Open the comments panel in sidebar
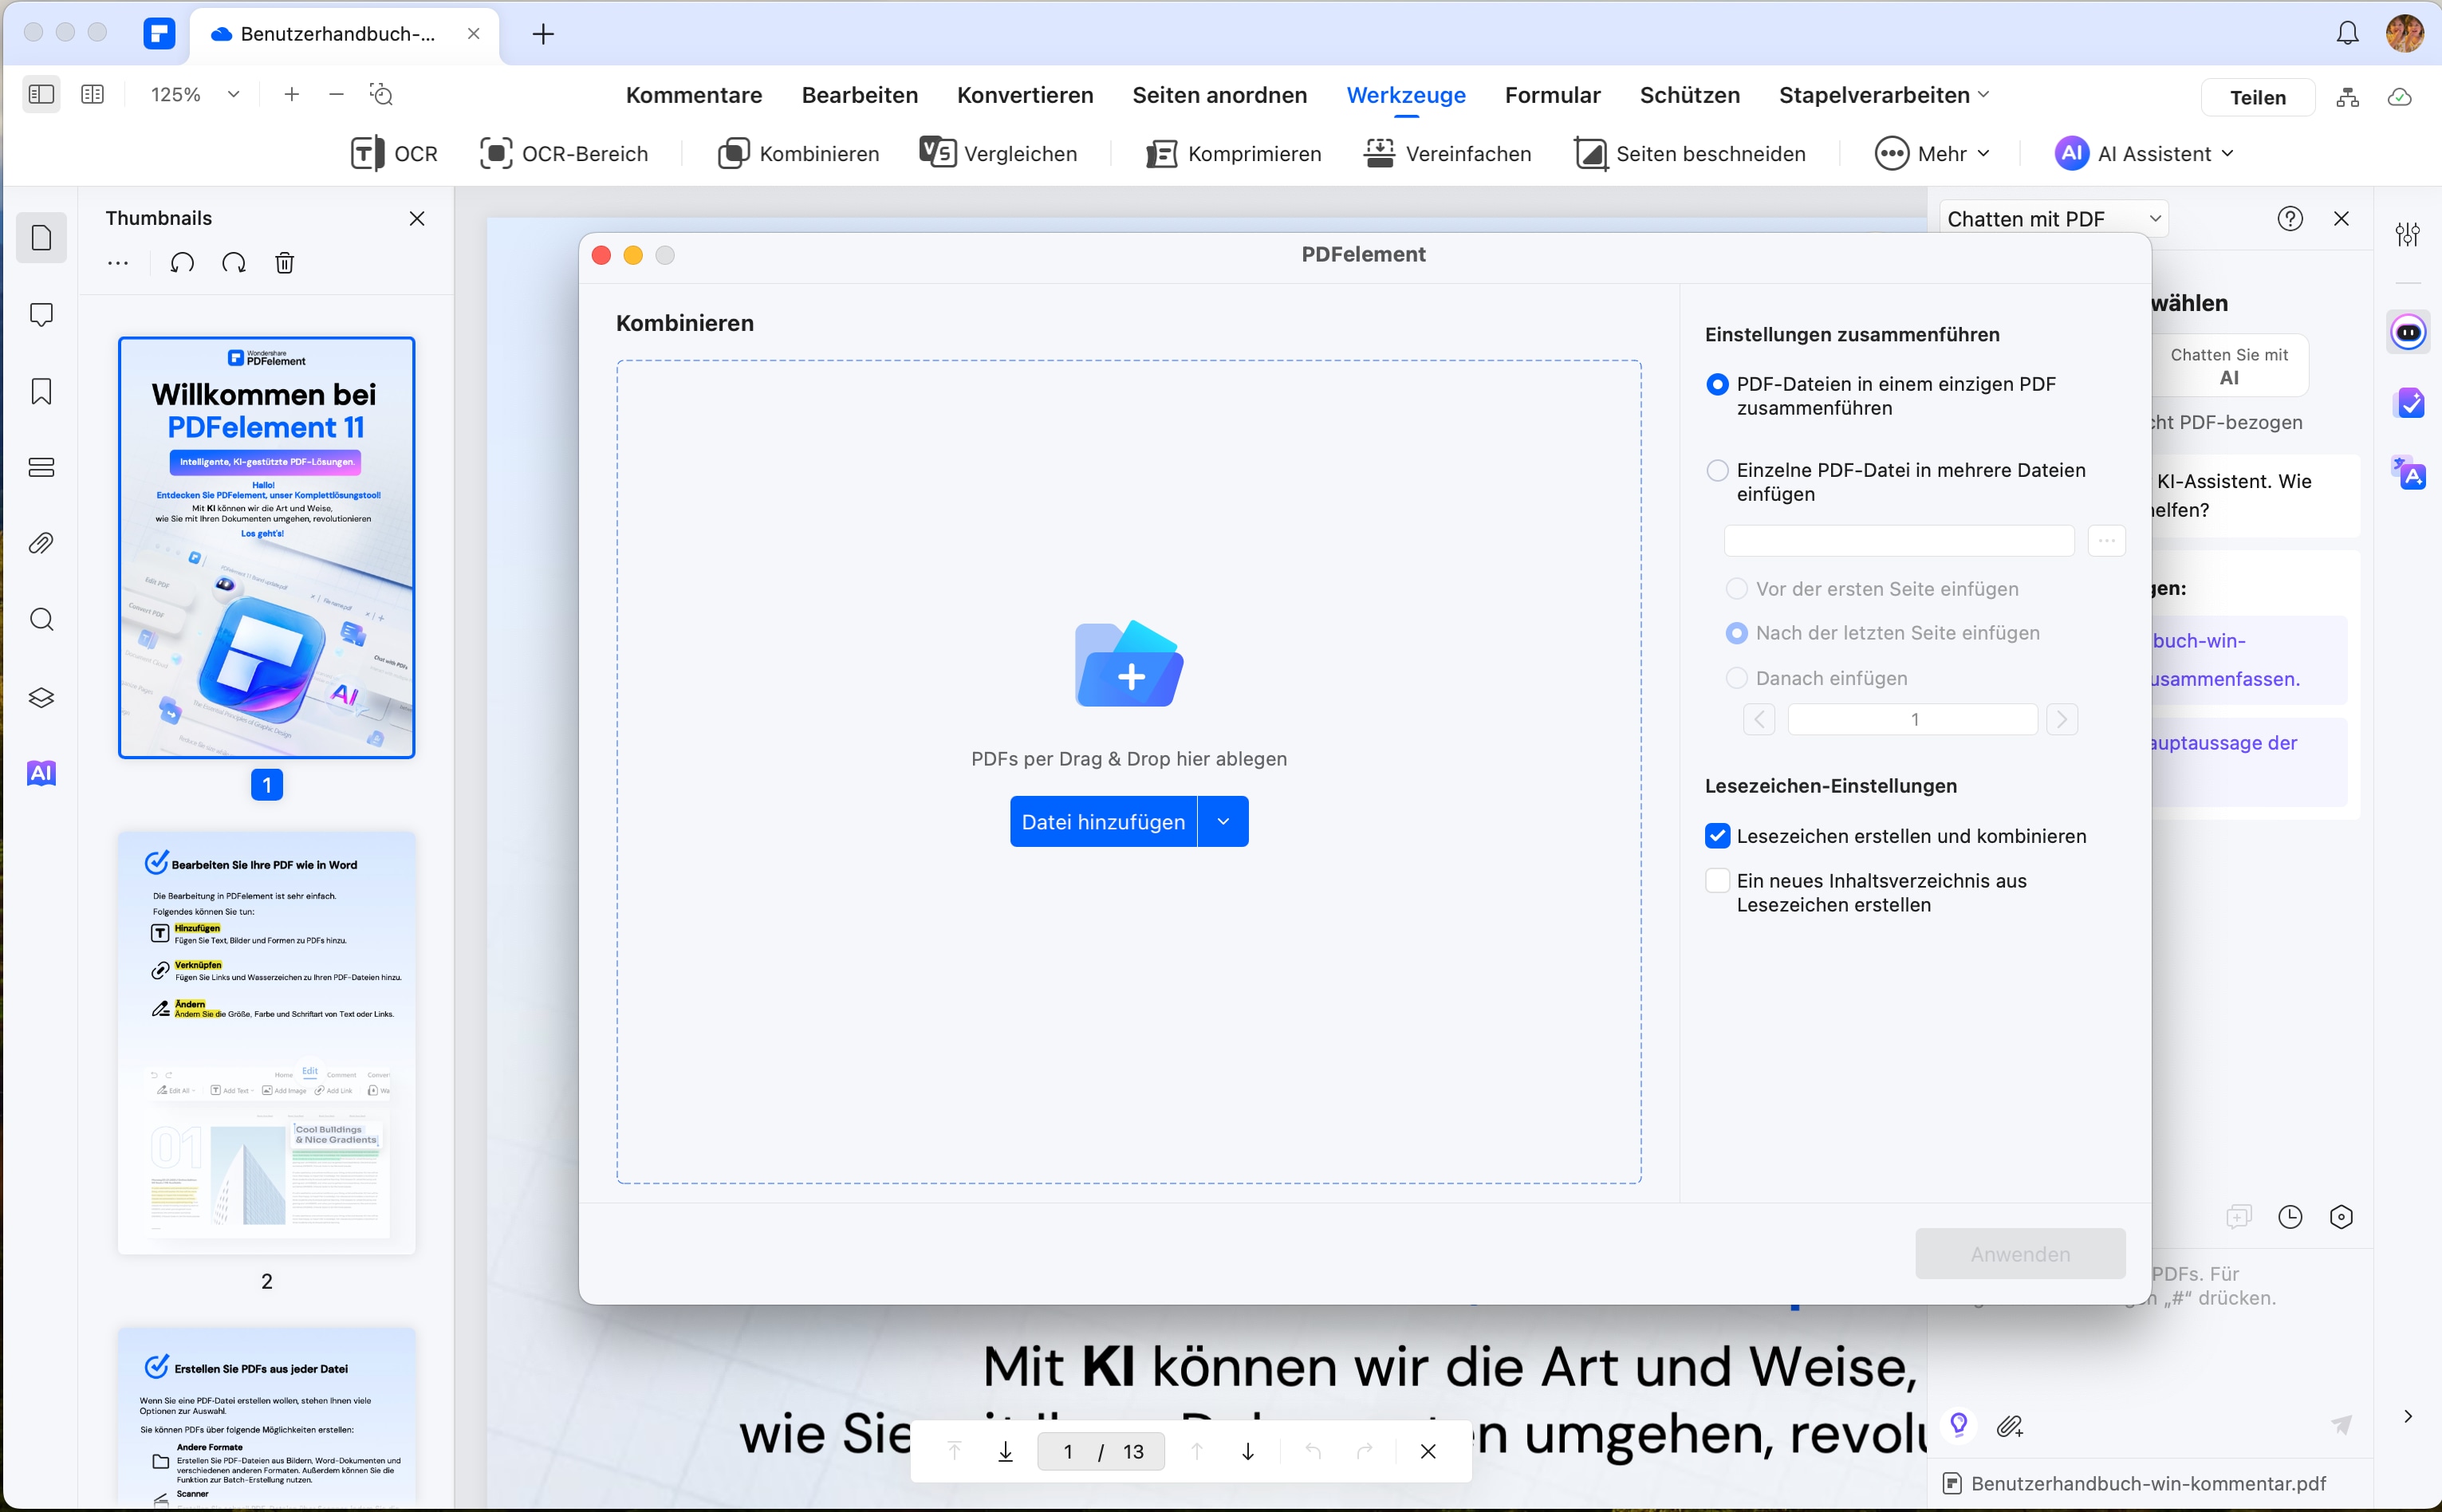Viewport: 2442px width, 1512px height. [x=41, y=314]
